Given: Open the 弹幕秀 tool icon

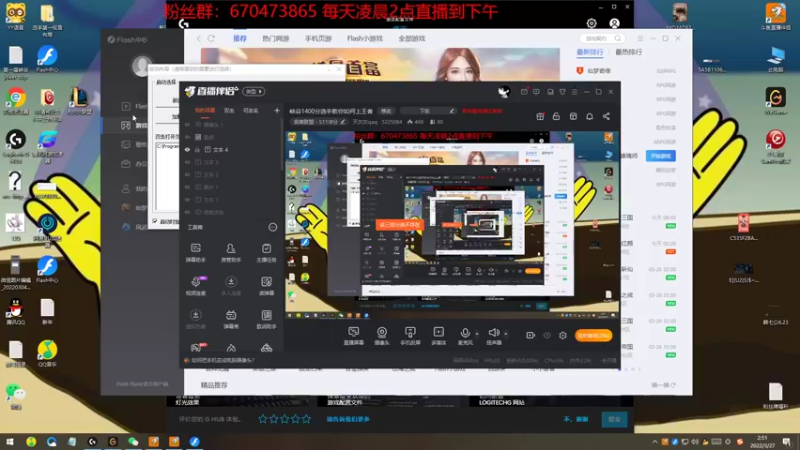Looking at the screenshot, I should [x=231, y=319].
